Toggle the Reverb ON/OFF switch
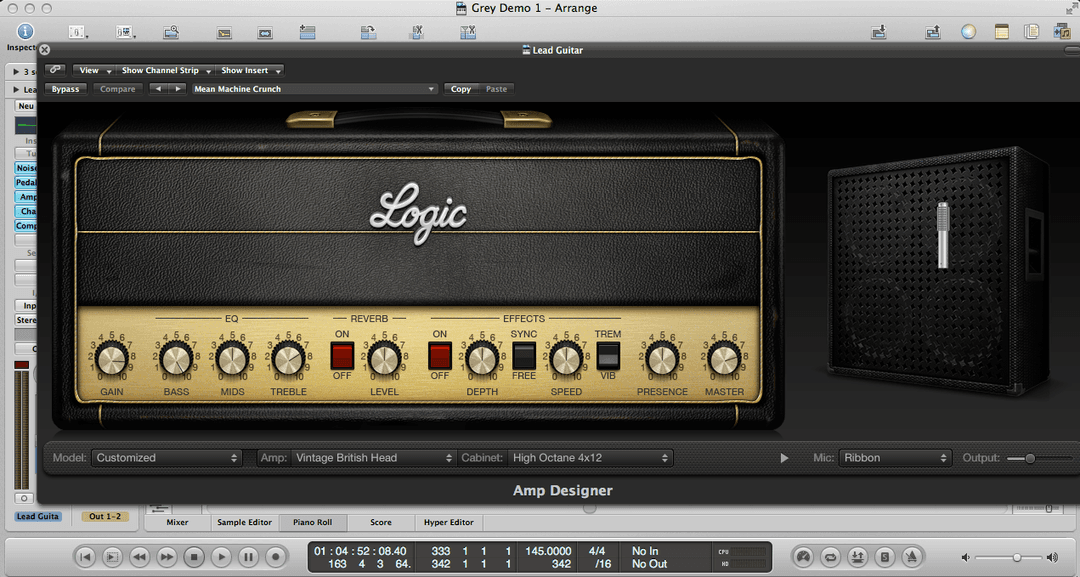Image resolution: width=1080 pixels, height=577 pixels. (x=342, y=355)
